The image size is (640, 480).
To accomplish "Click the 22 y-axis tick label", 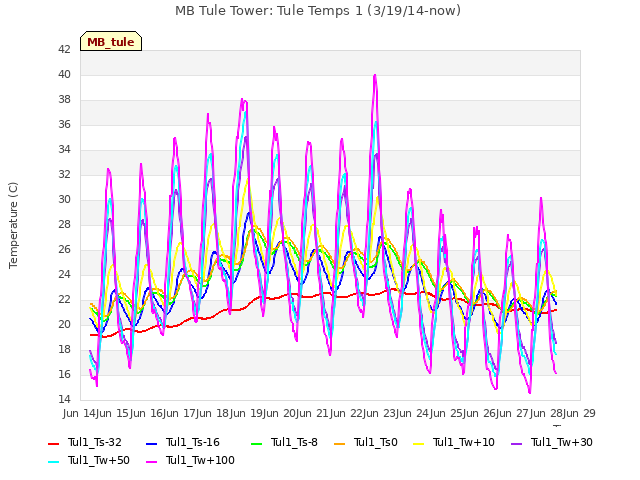I will click(x=64, y=300).
